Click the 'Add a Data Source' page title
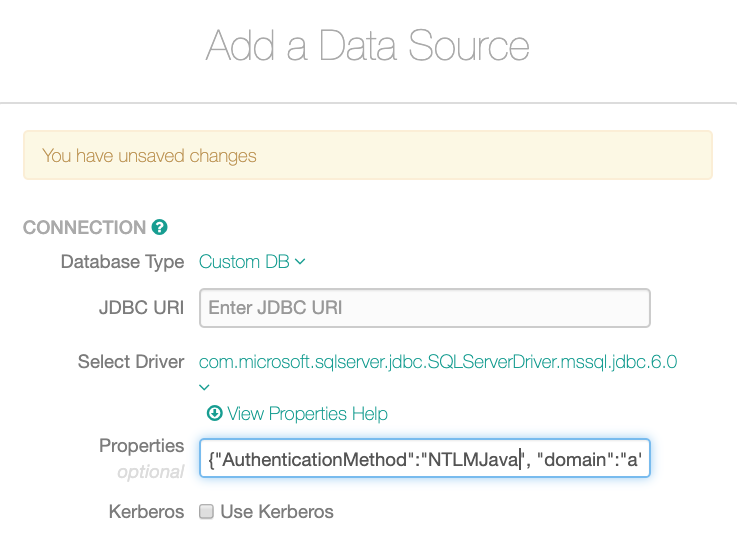The height and width of the screenshot is (540, 737). [368, 46]
